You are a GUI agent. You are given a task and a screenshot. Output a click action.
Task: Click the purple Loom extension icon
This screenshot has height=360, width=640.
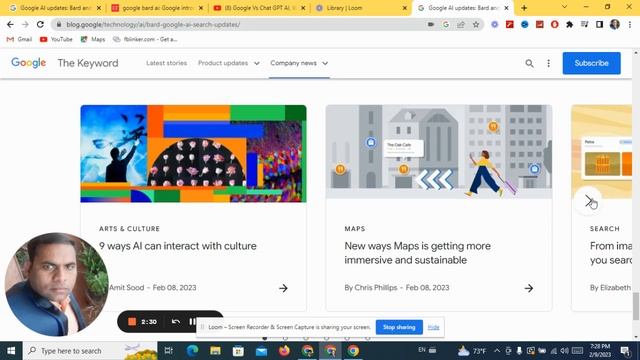[x=495, y=24]
